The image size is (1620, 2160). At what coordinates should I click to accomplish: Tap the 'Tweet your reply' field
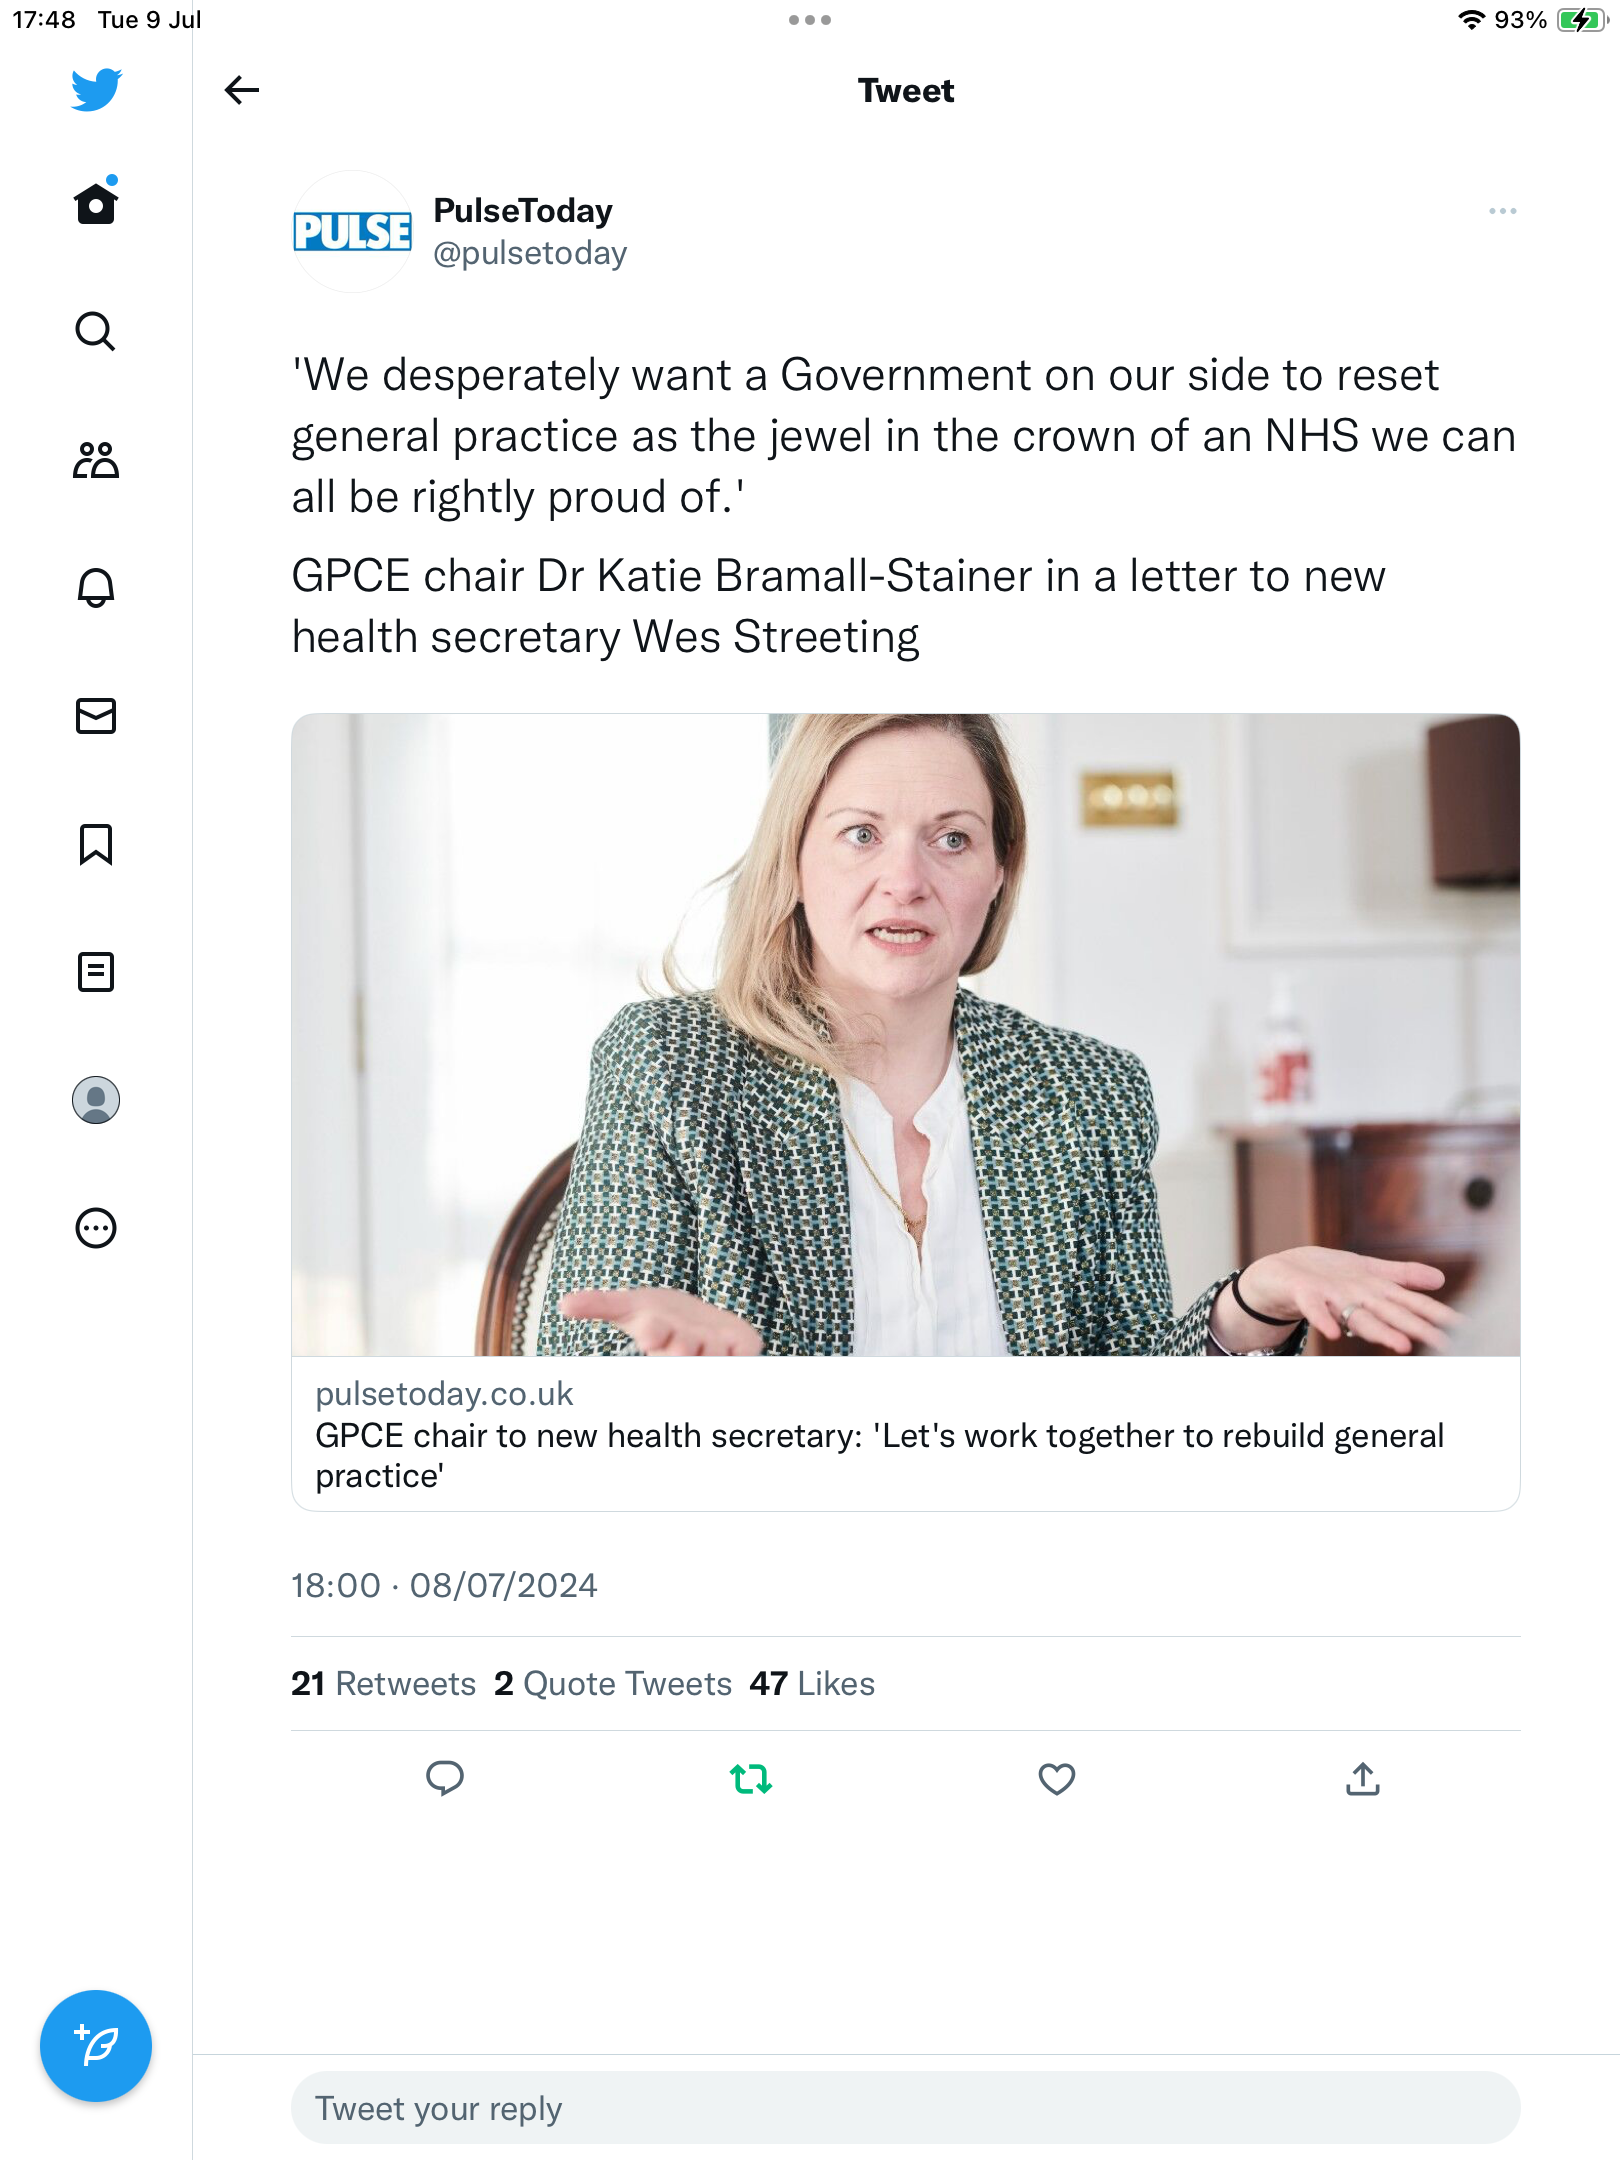pyautogui.click(x=905, y=2108)
